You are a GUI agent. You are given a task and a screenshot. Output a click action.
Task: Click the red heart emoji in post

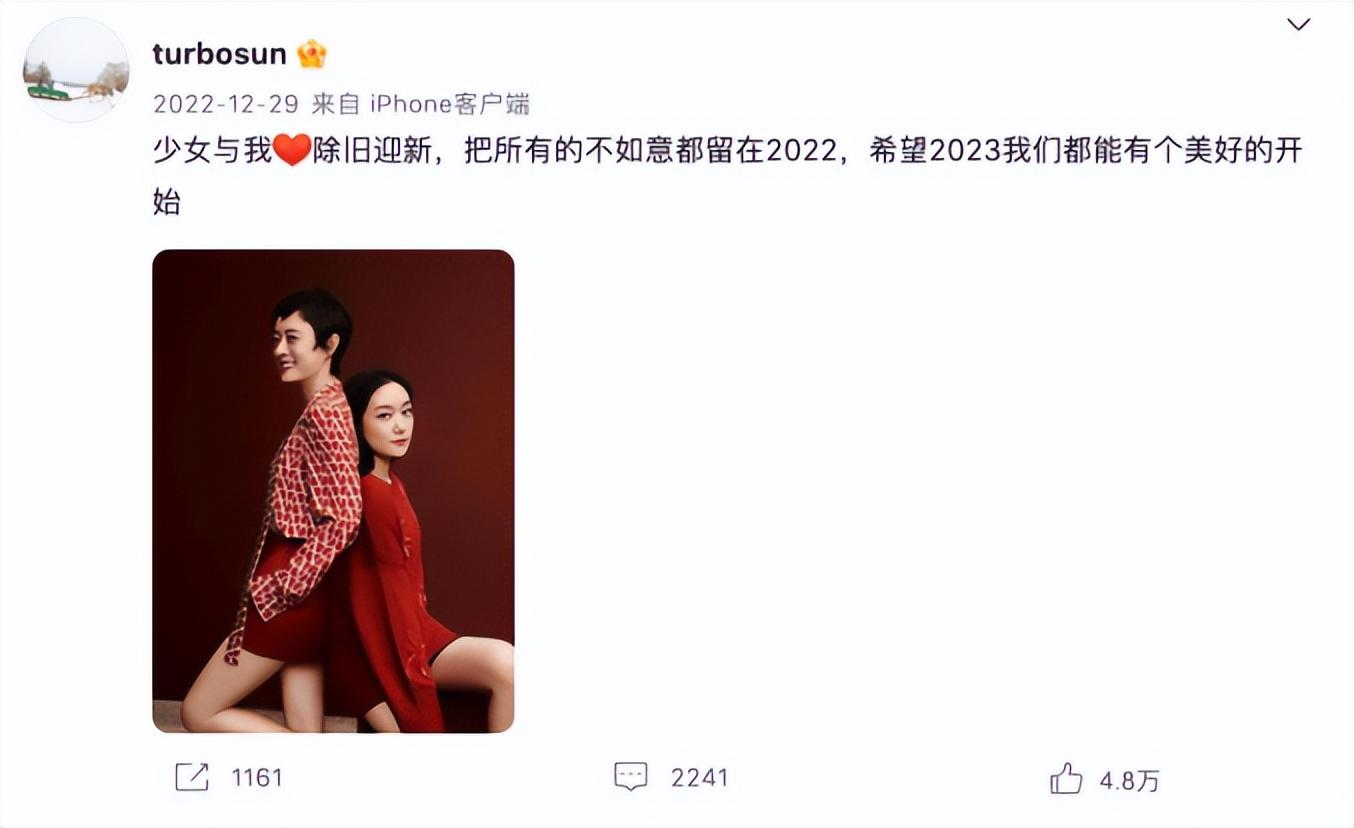(x=291, y=152)
